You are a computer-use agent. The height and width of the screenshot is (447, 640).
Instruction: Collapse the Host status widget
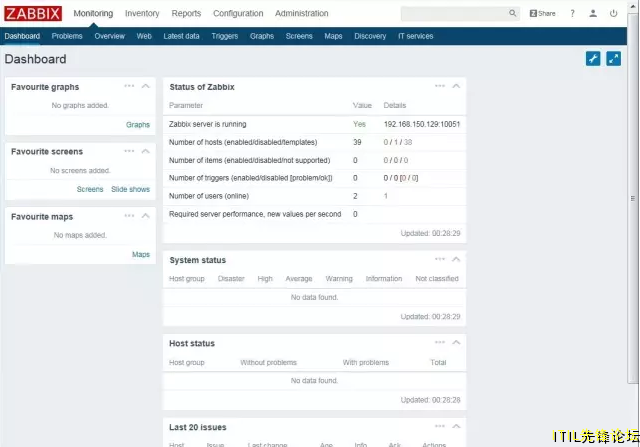click(456, 342)
